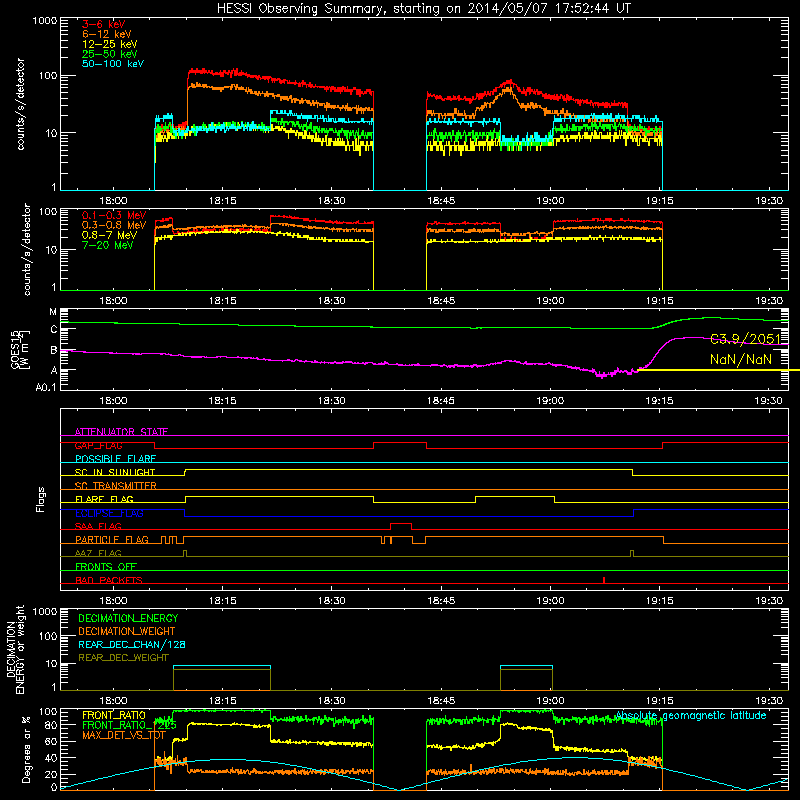Screen dimensions: 800x800
Task: Click the raised SAA_FLAG pulse segment
Action: (401, 524)
